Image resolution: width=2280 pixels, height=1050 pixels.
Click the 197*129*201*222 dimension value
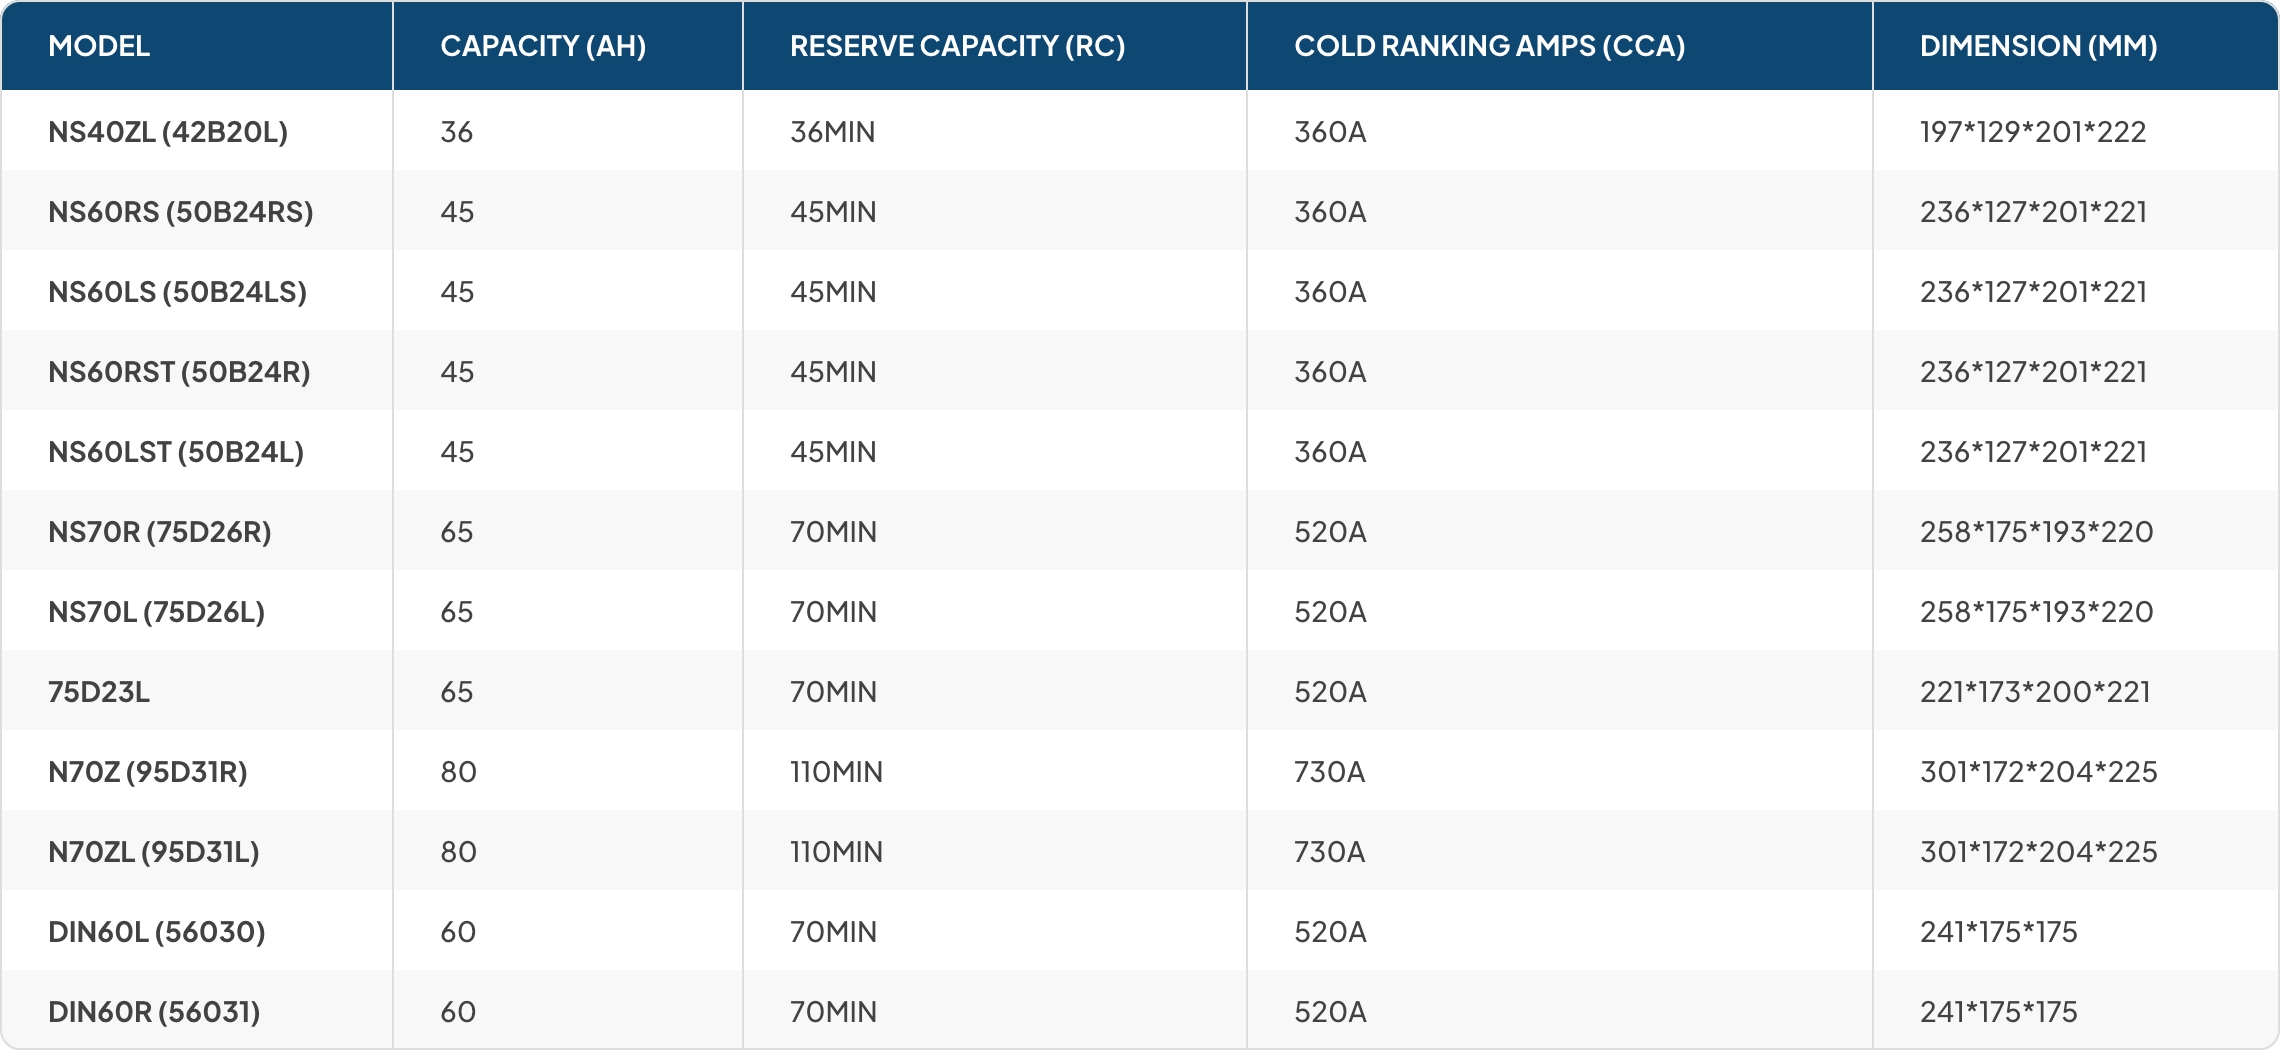pyautogui.click(x=2033, y=132)
